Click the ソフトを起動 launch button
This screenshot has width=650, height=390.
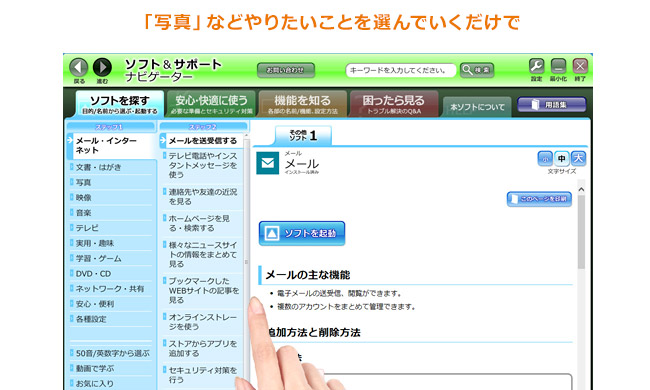click(x=302, y=233)
